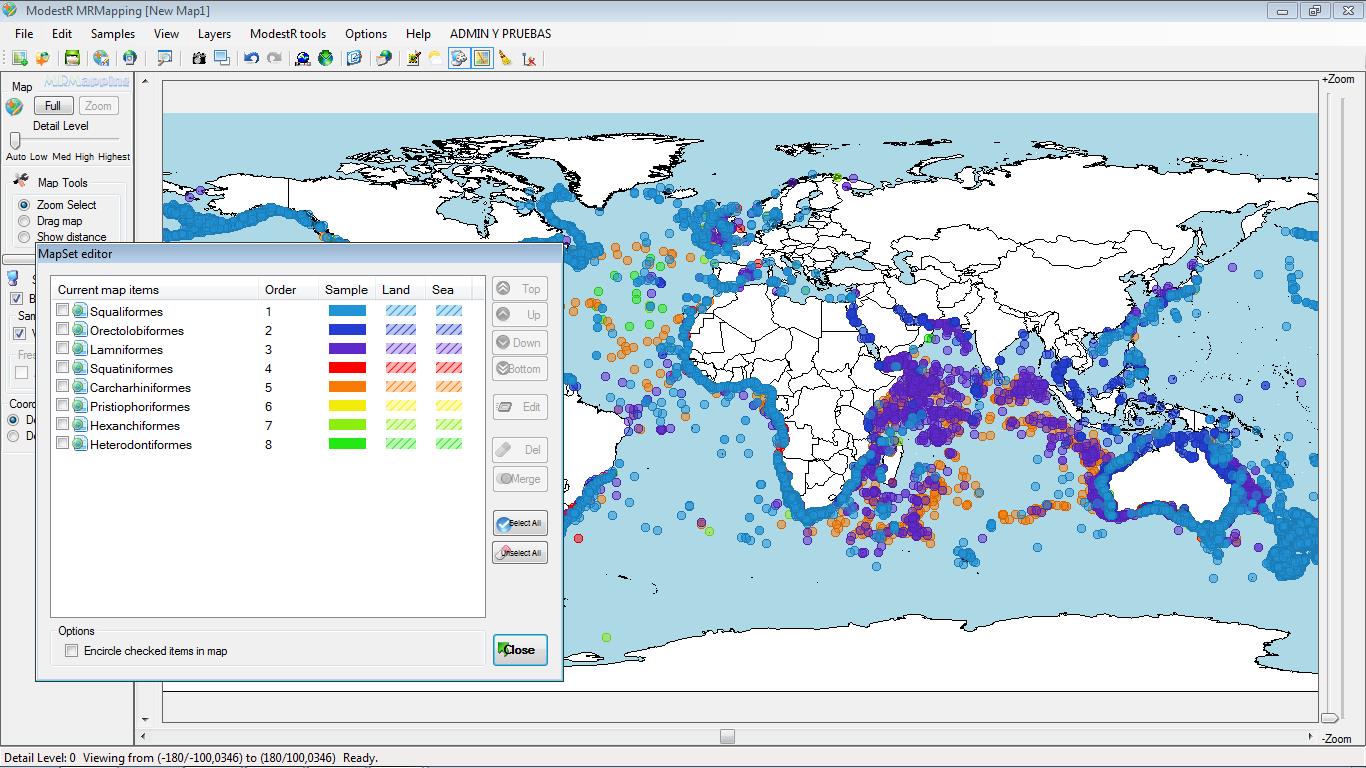
Task: Click the horizontal scrollbar thumb below map
Action: tap(727, 737)
